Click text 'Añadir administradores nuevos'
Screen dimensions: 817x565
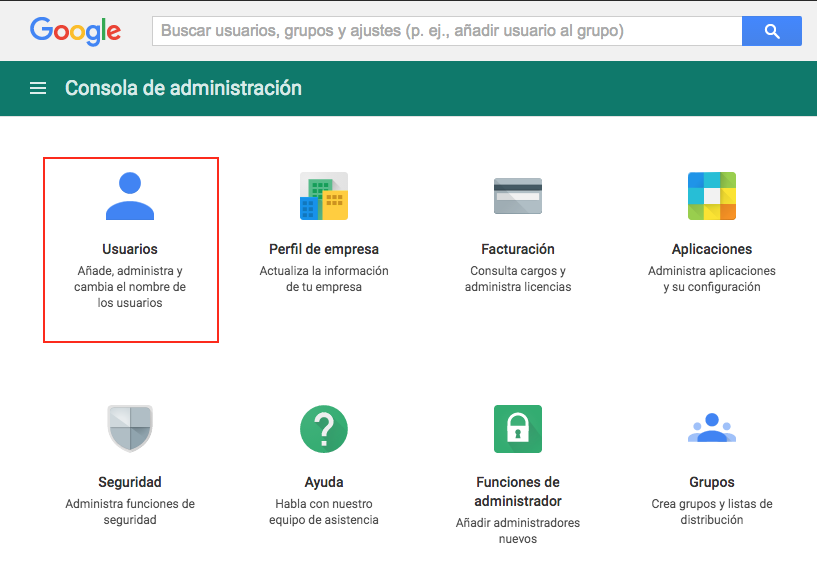click(518, 531)
